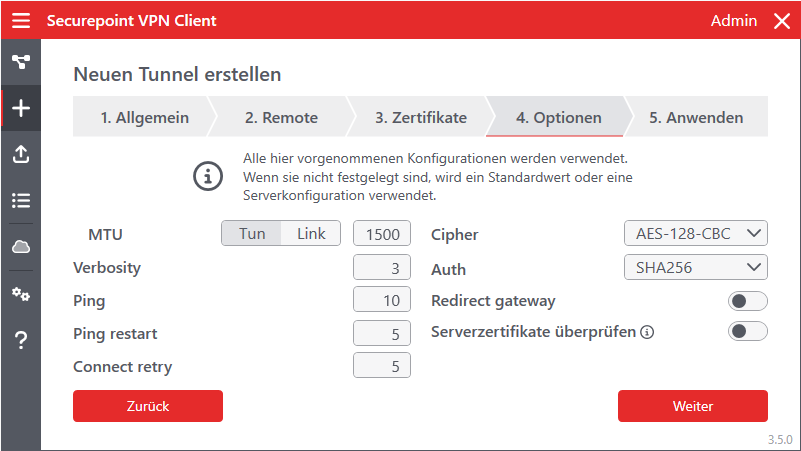This screenshot has height=451, width=801.
Task: Click the plus icon to add tunnel
Action: click(x=21, y=108)
